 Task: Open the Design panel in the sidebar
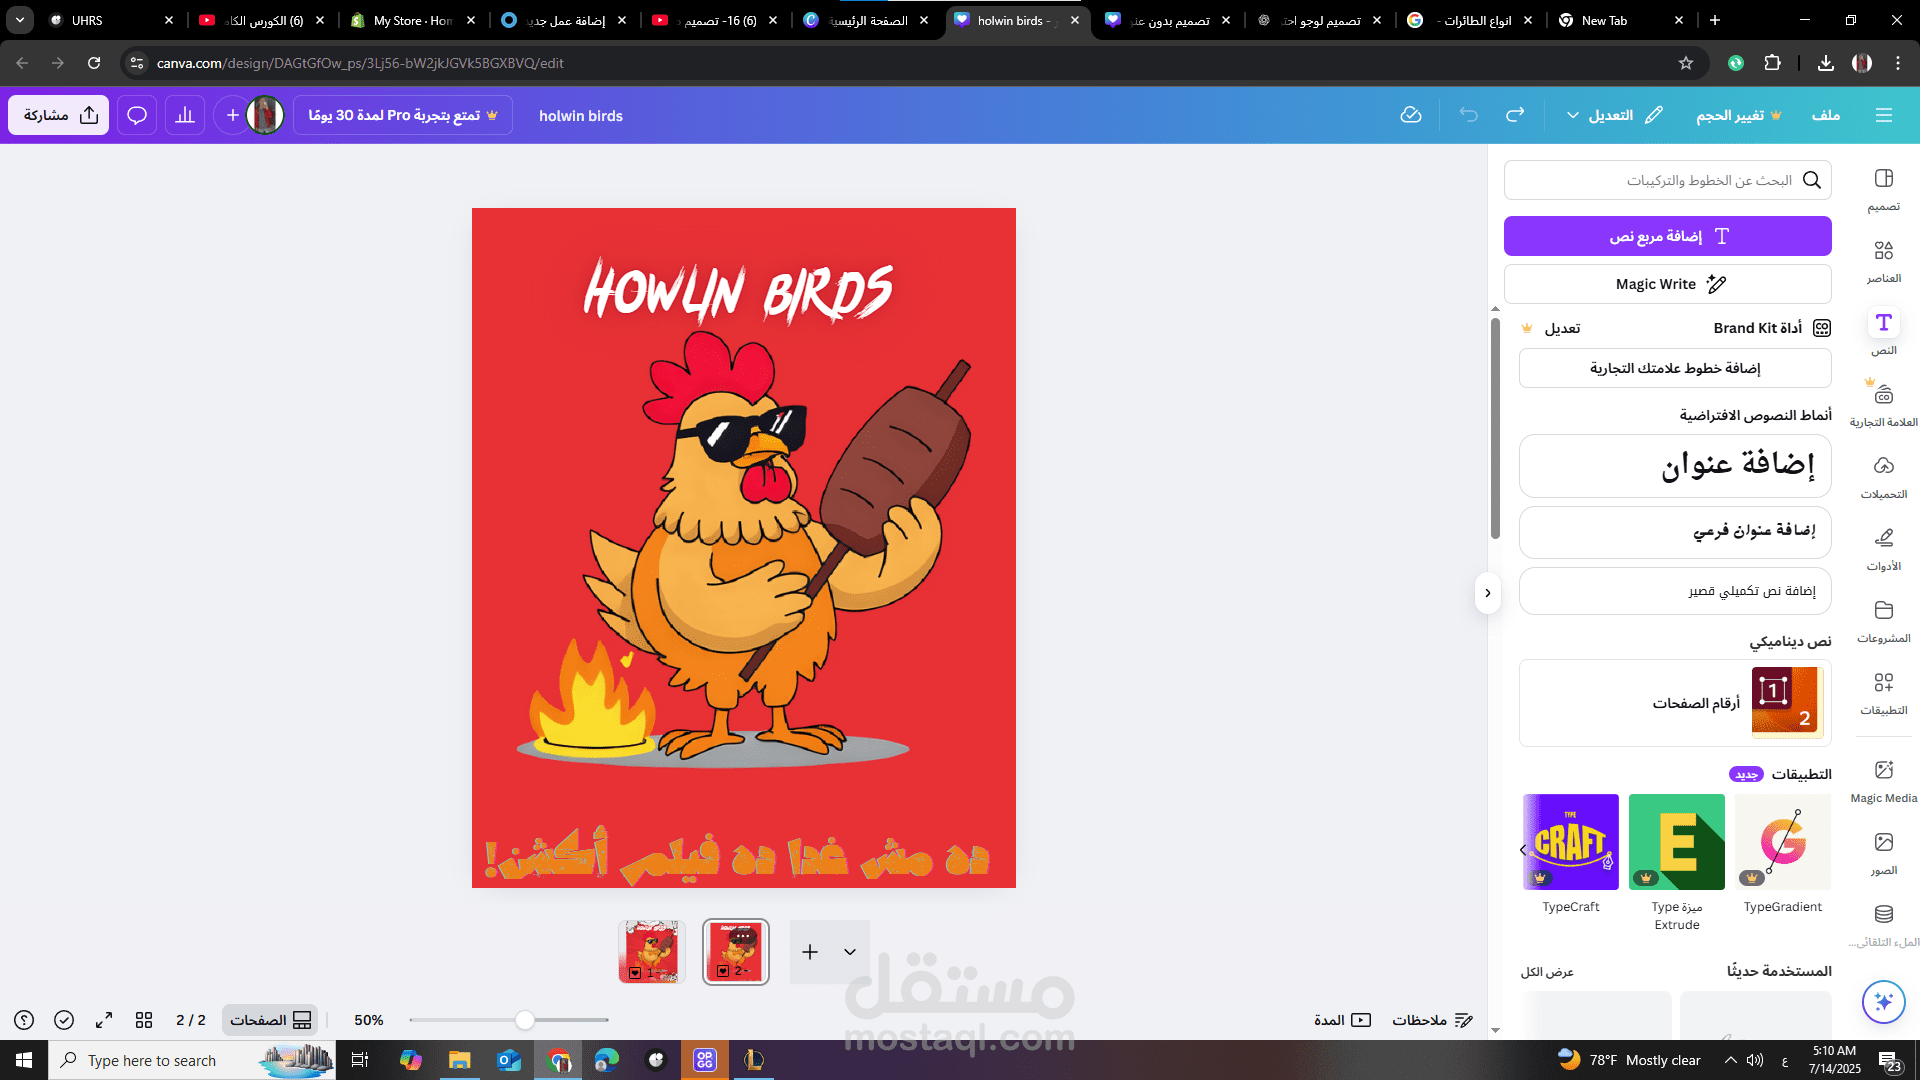coord(1884,190)
